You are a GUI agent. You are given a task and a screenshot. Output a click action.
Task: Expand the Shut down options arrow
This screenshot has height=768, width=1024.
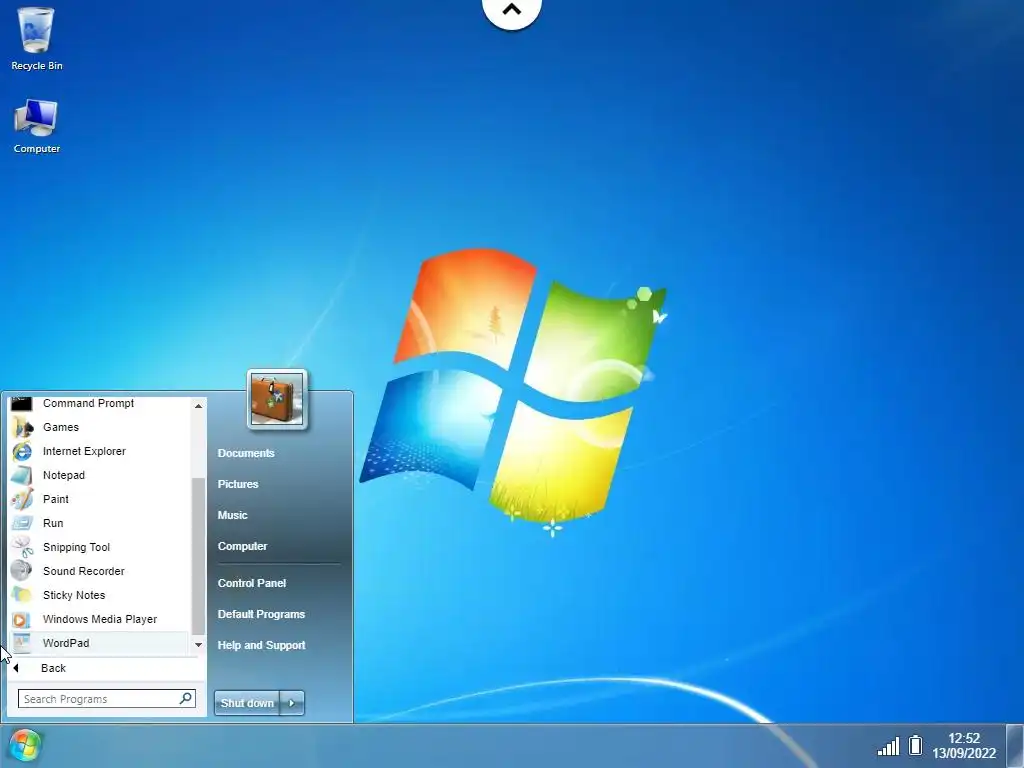click(292, 703)
